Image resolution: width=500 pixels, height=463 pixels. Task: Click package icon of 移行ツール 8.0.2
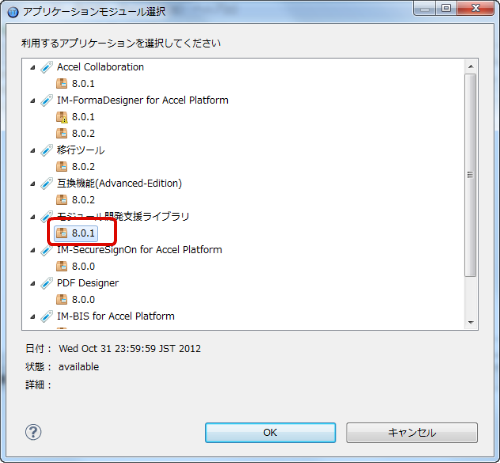point(61,166)
